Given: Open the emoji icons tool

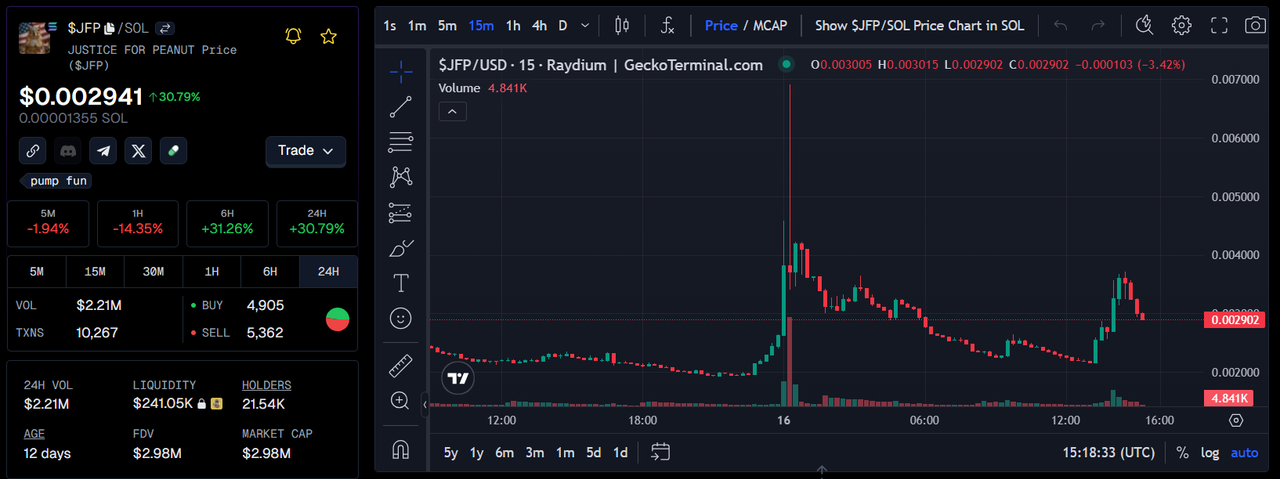Looking at the screenshot, I should [x=401, y=318].
